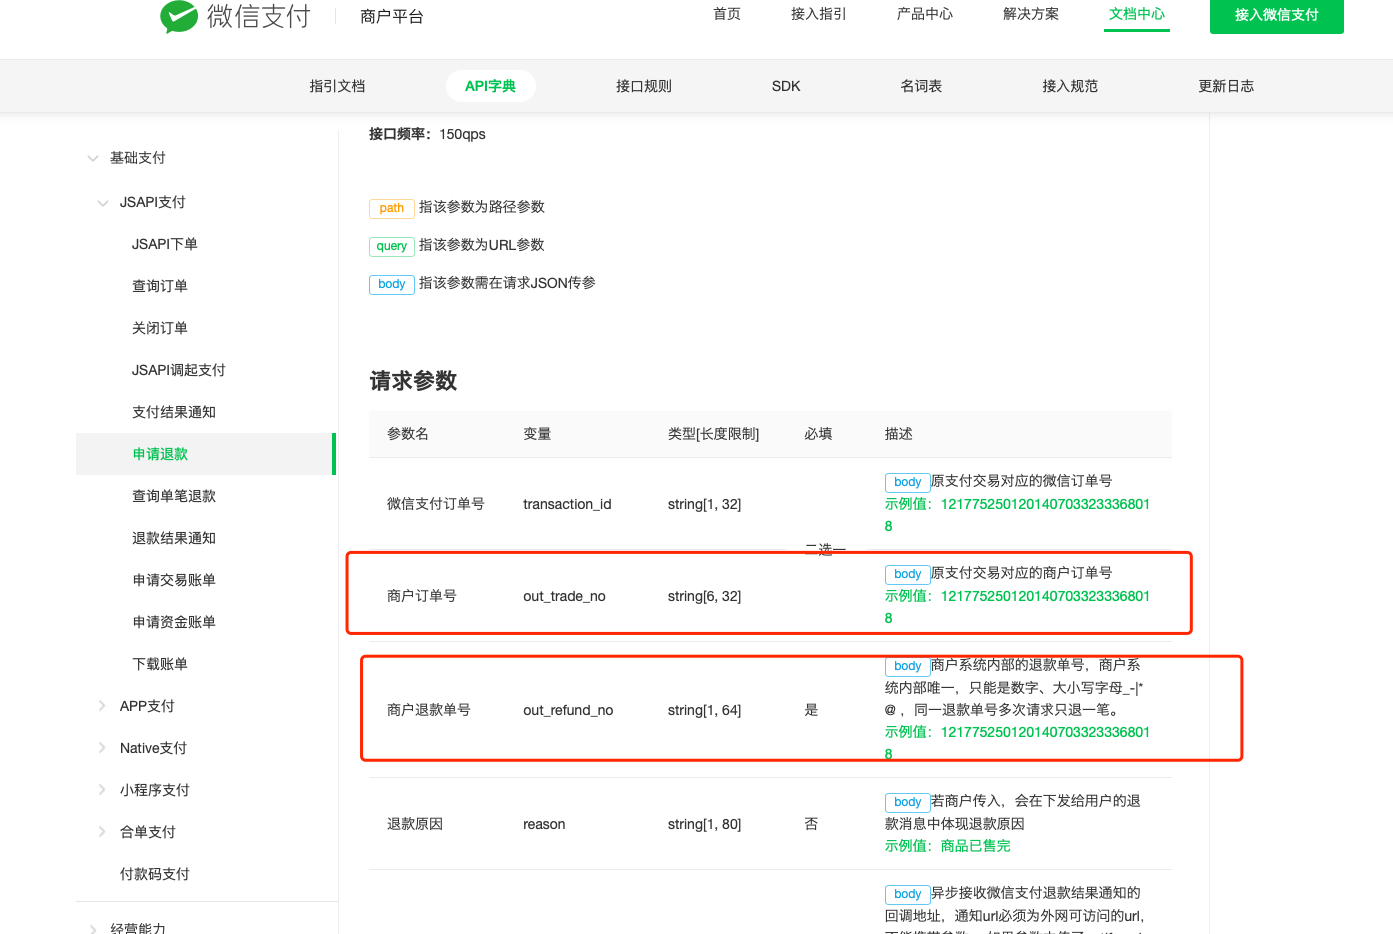Click the body tag in out_refund_no row
1393x934 pixels.
point(908,666)
